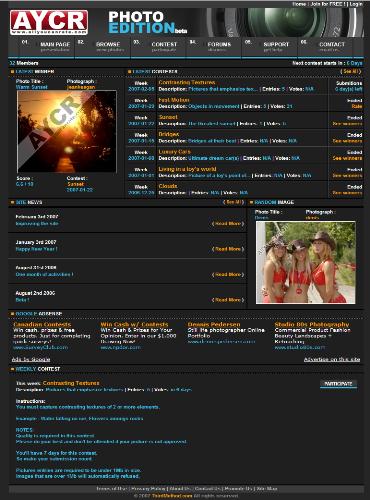Viewport: 370px width, 500px height.
Task: Open the Home link at top right
Action: pyautogui.click(x=299, y=4)
